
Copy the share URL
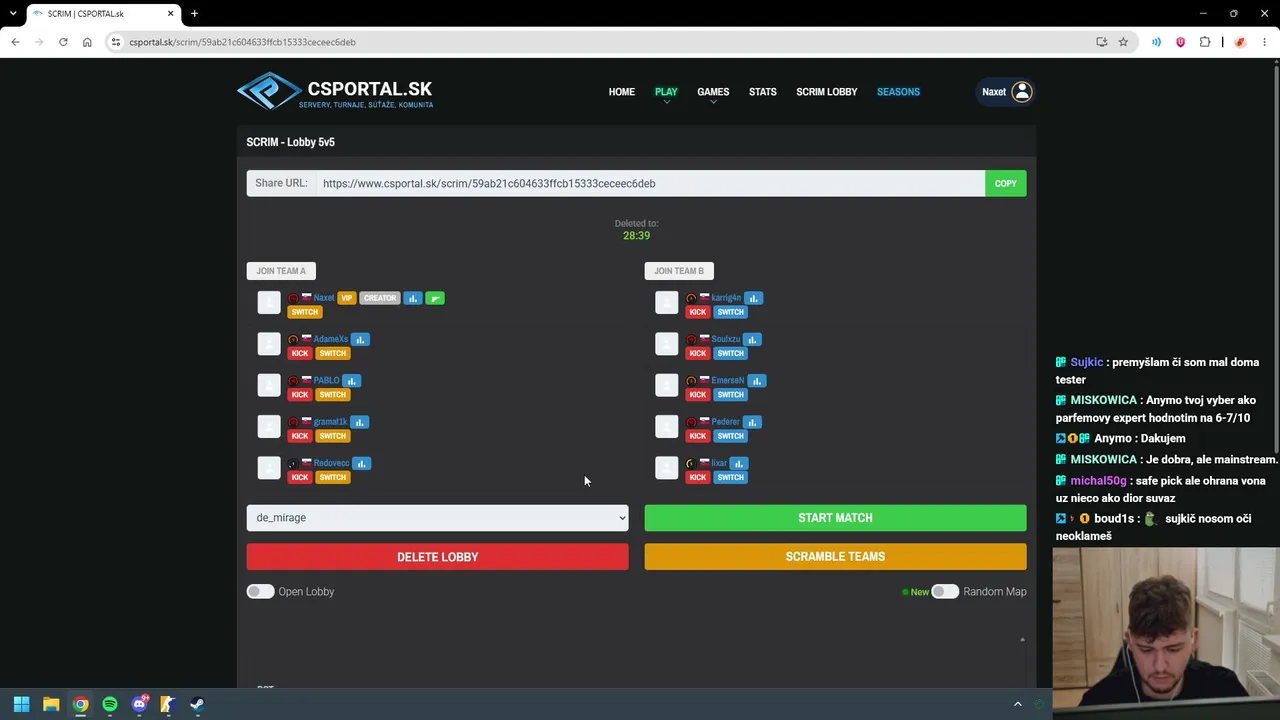point(1006,184)
